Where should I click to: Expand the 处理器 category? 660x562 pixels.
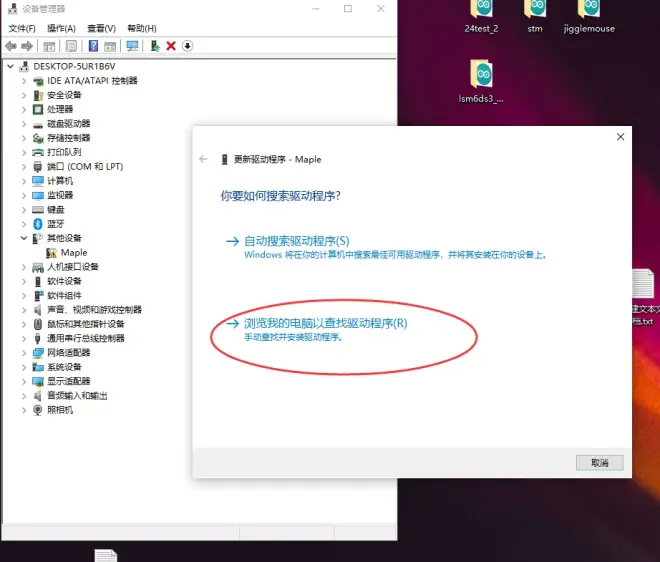pos(24,109)
